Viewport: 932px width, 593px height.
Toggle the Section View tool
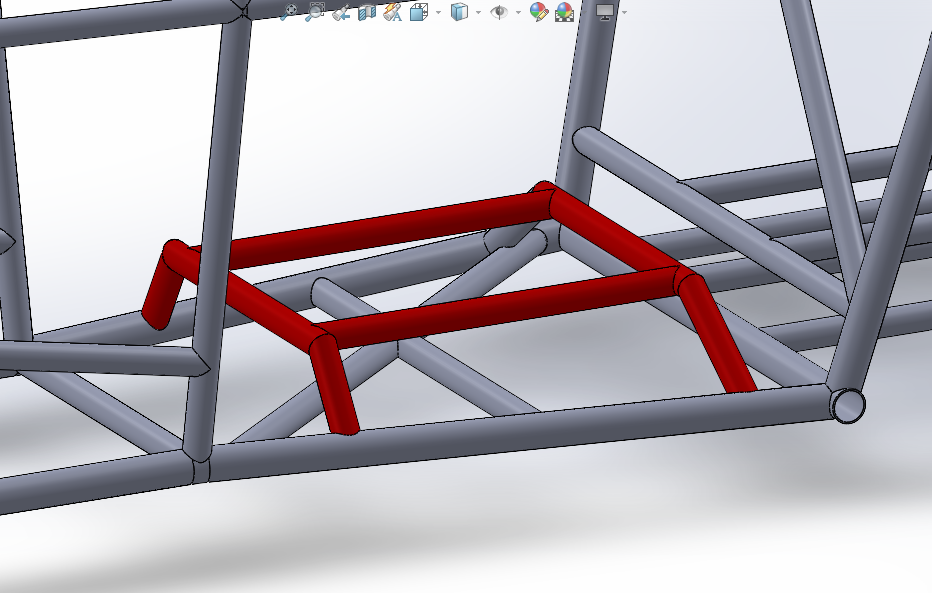pos(366,12)
